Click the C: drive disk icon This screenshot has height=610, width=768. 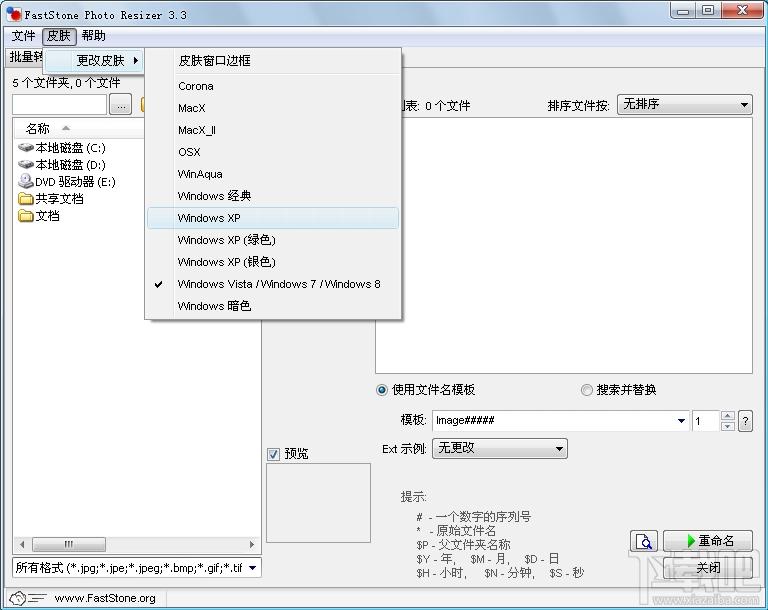coord(25,147)
